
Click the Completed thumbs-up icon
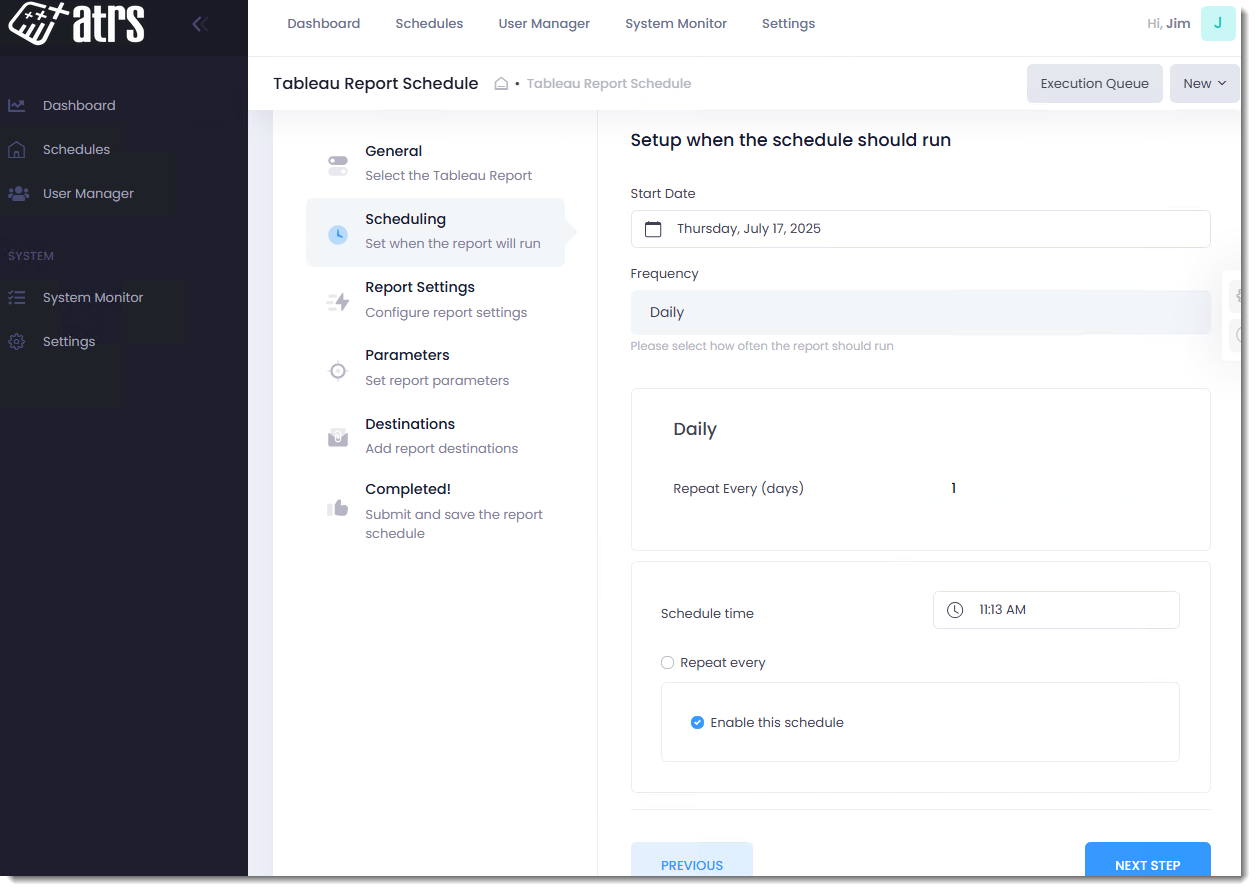tap(338, 508)
